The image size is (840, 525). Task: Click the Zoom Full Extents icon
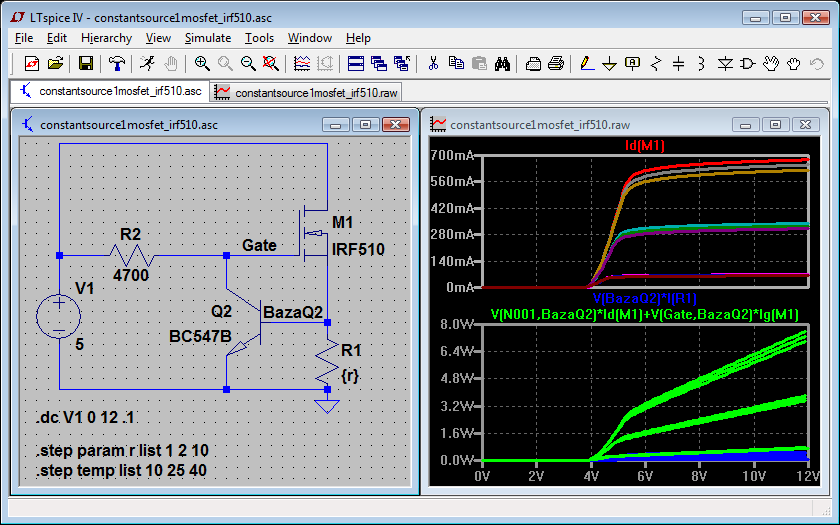coord(271,64)
